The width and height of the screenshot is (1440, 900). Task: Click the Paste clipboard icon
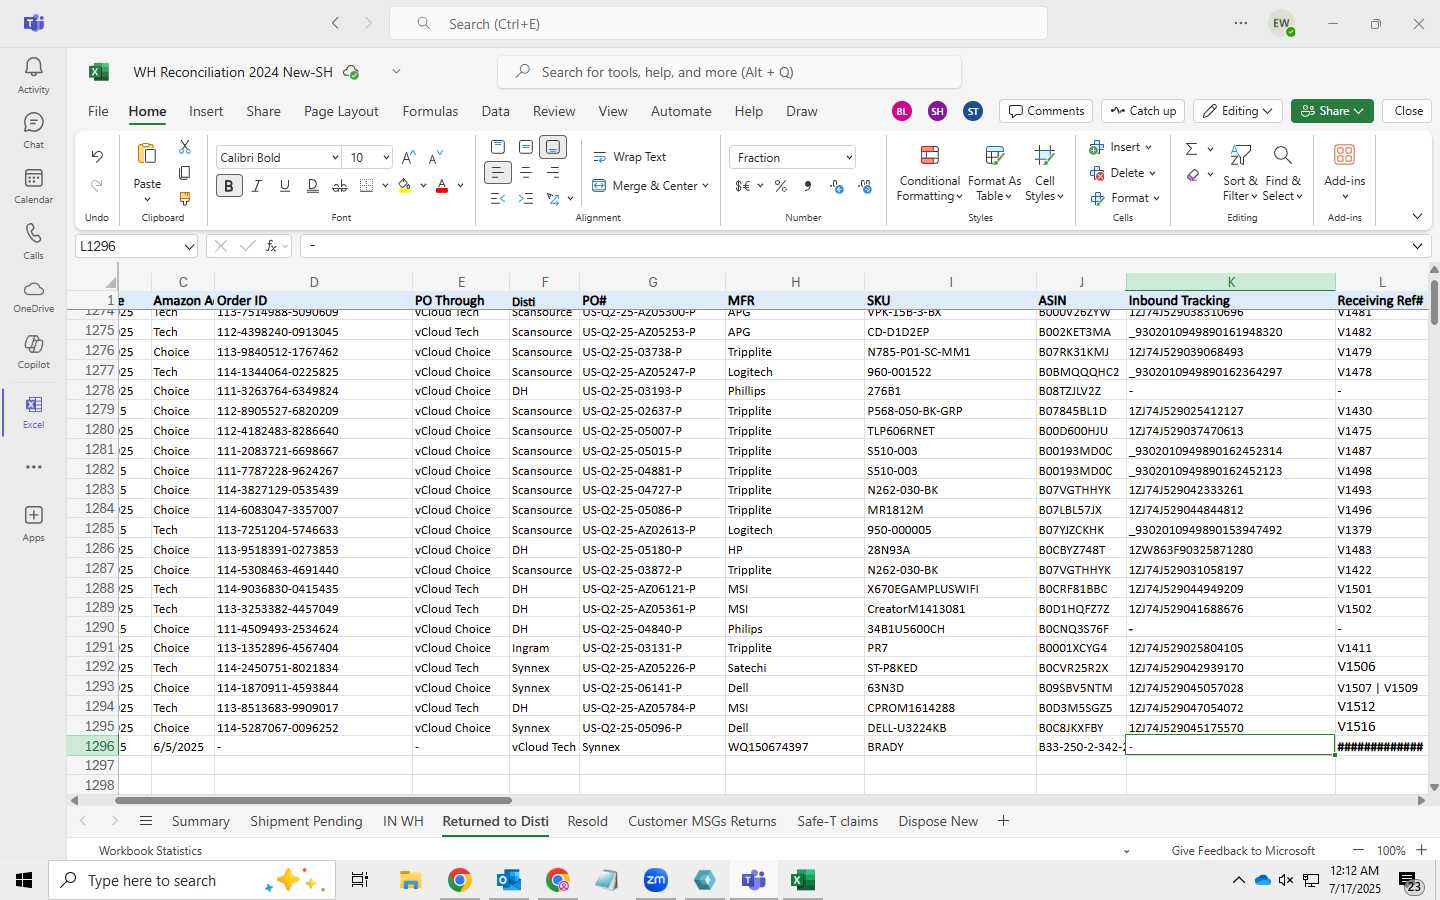point(147,154)
